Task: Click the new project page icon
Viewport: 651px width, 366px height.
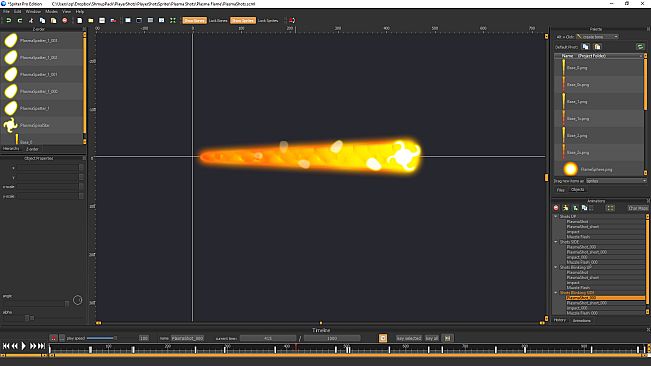Action: 80,20
